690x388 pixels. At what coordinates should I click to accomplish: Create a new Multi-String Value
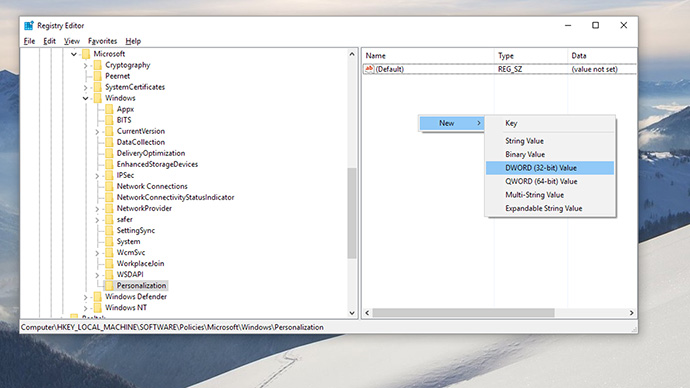pos(550,195)
